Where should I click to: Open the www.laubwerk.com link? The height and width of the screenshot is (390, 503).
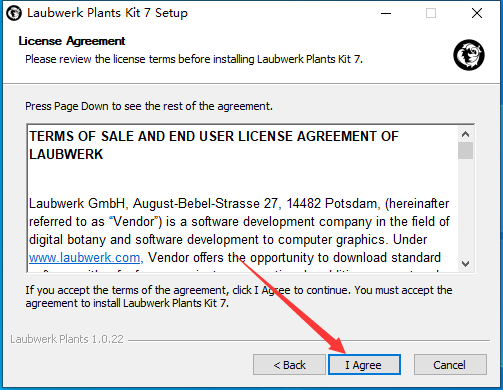84,258
